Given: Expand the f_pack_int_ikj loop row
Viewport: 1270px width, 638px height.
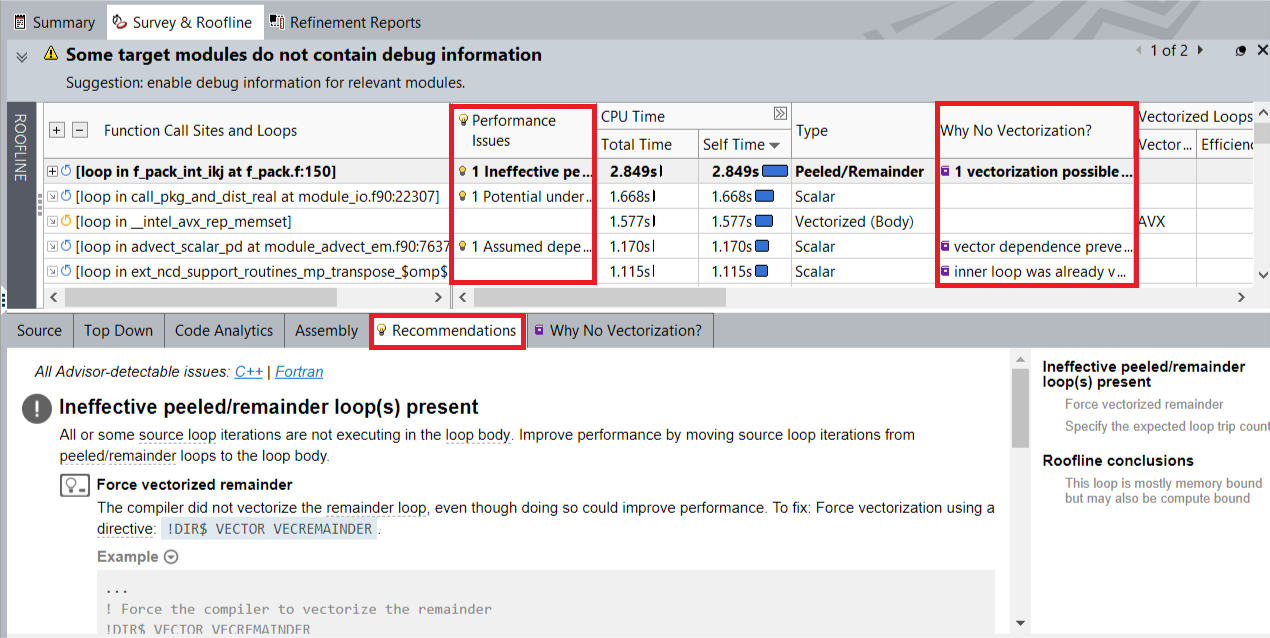Looking at the screenshot, I should [53, 172].
